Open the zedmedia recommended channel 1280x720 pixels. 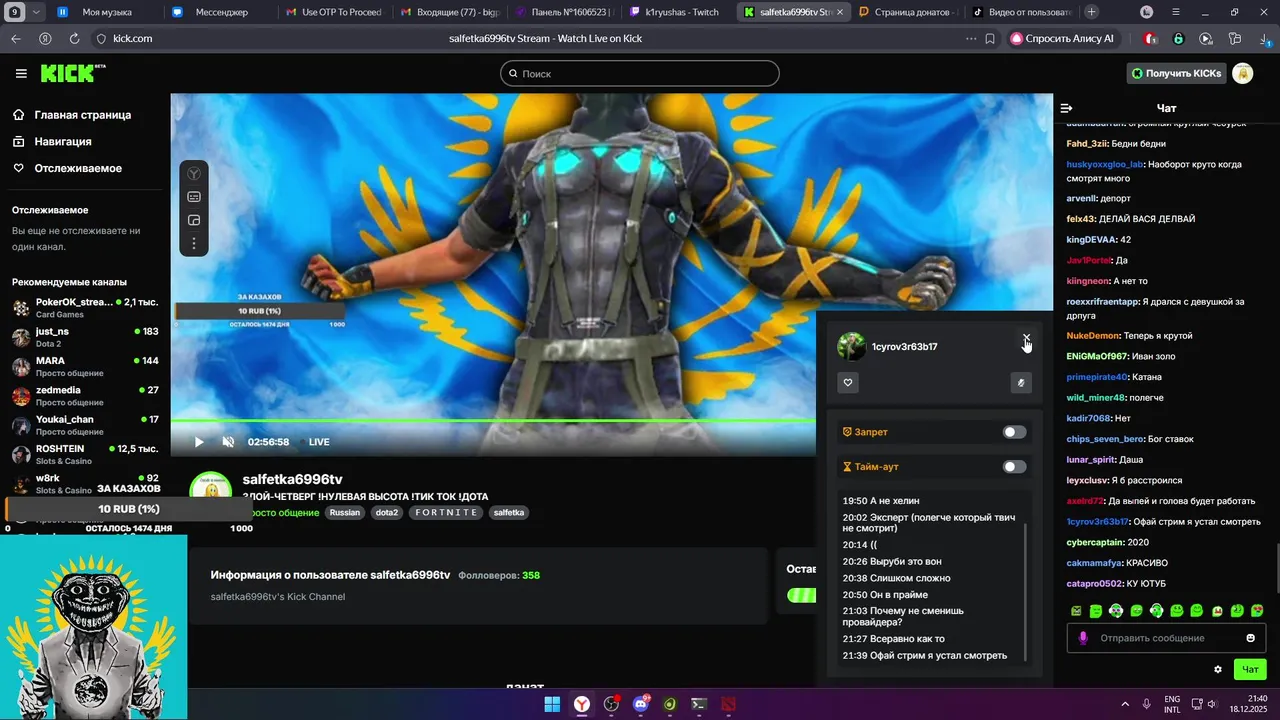click(85, 395)
